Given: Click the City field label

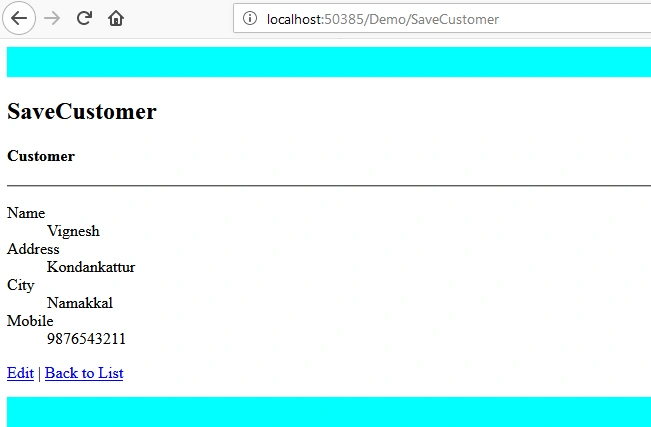Looking at the screenshot, I should tap(21, 285).
